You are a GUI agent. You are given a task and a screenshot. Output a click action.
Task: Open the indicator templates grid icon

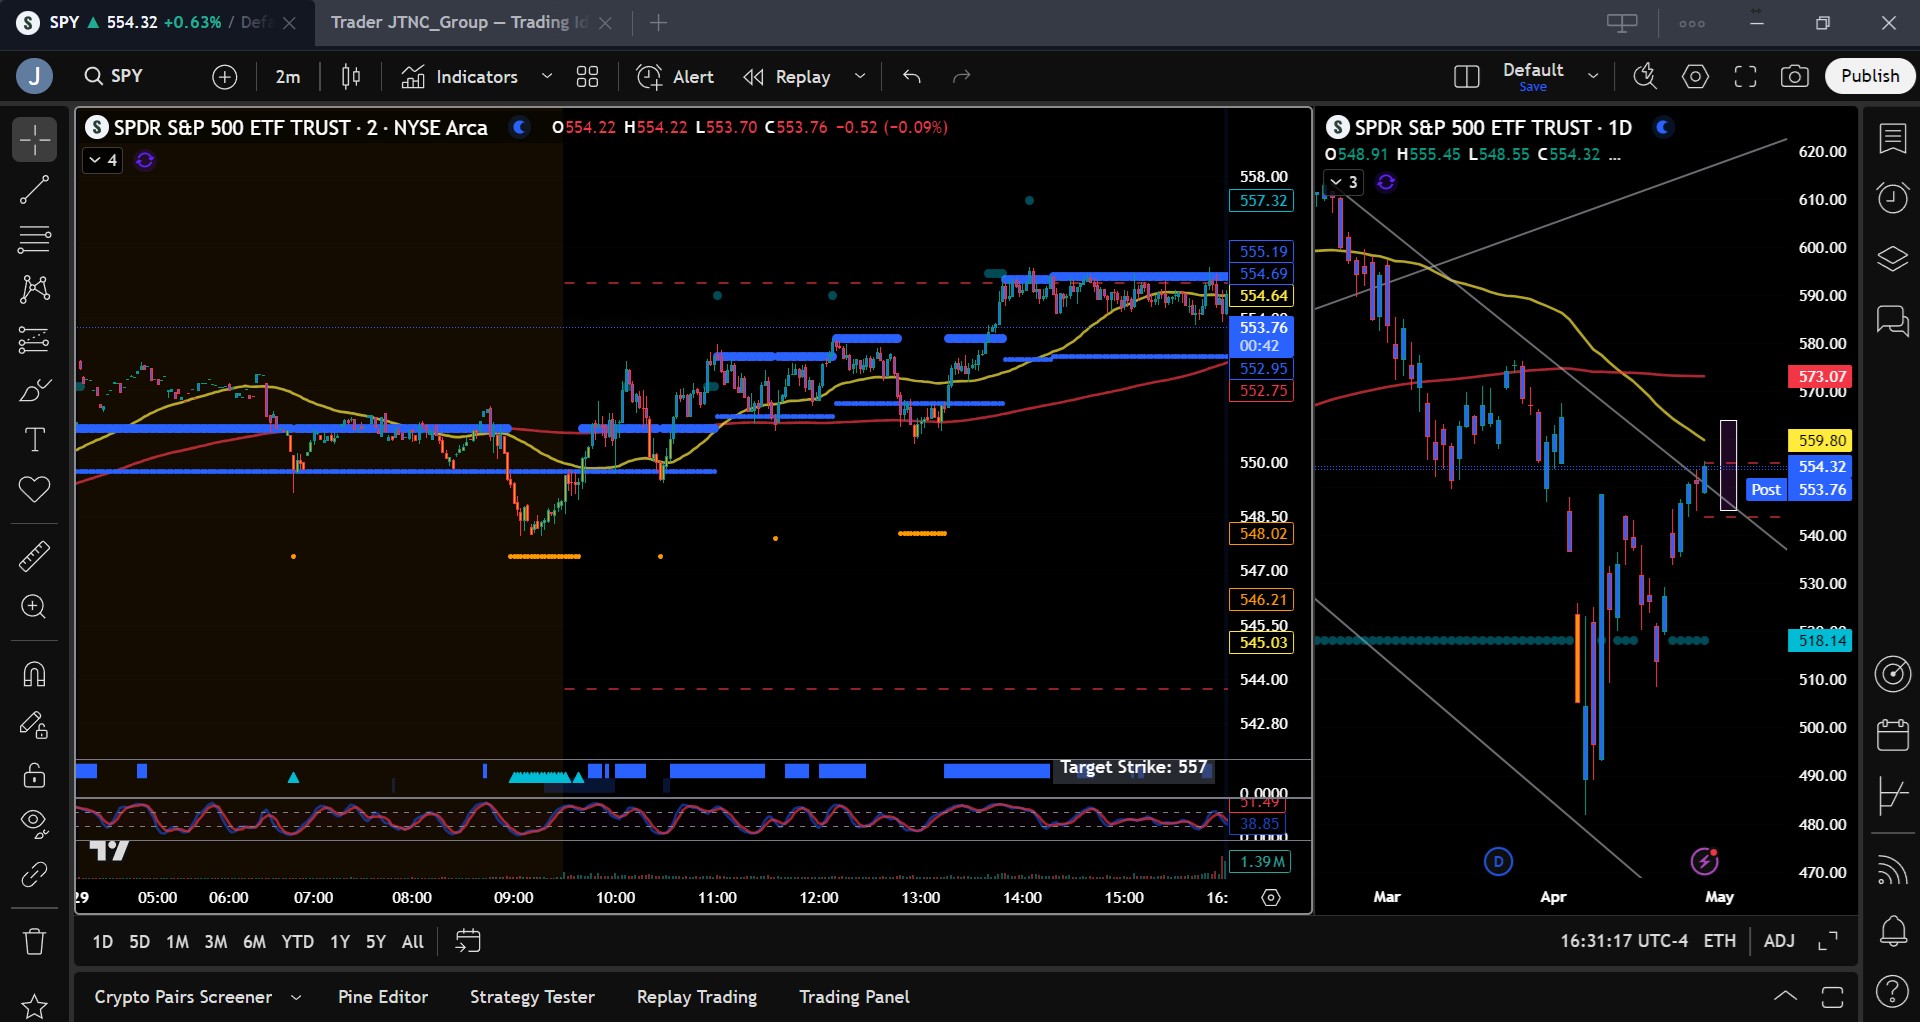pyautogui.click(x=587, y=76)
